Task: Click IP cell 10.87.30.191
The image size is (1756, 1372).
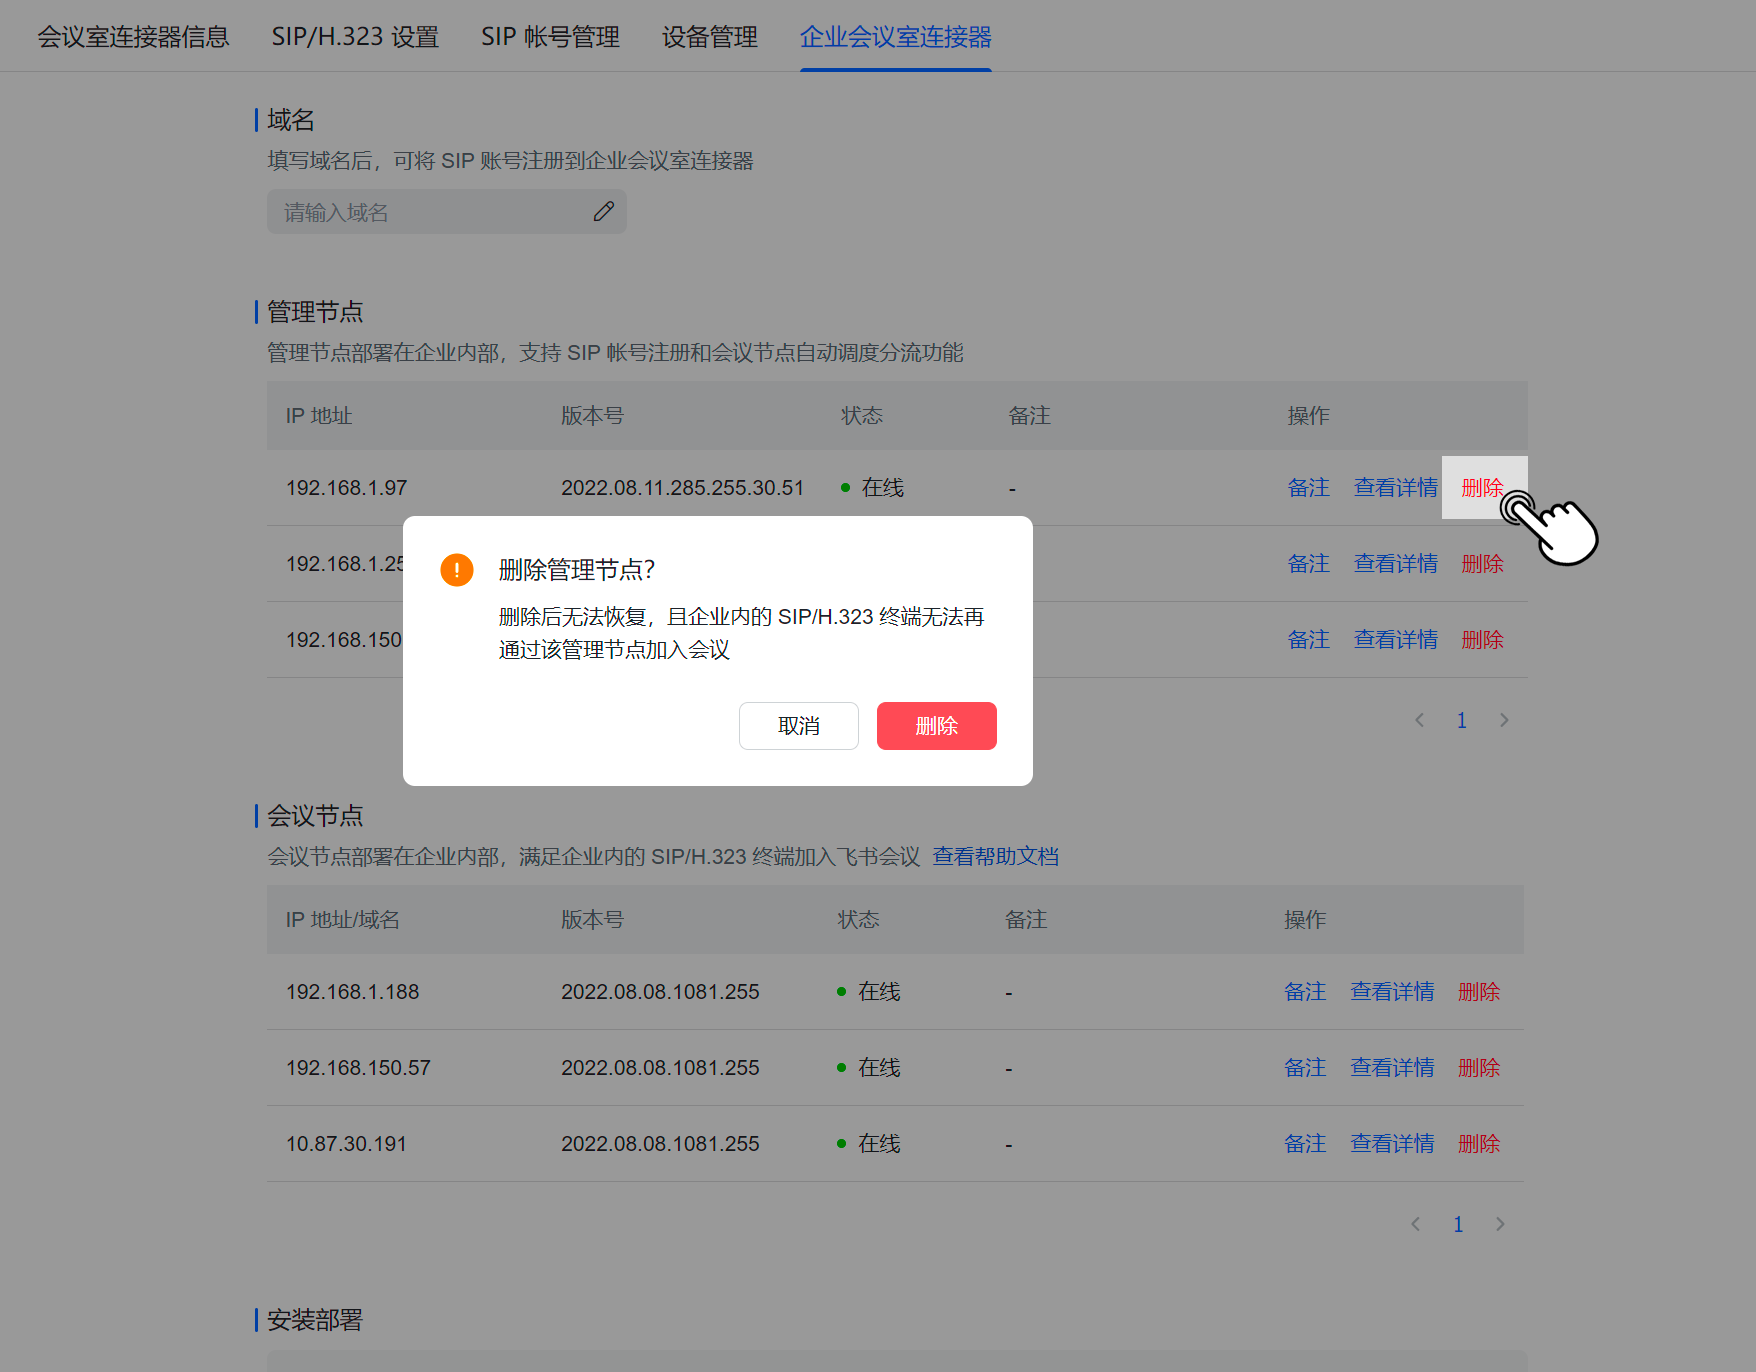Action: tap(346, 1144)
